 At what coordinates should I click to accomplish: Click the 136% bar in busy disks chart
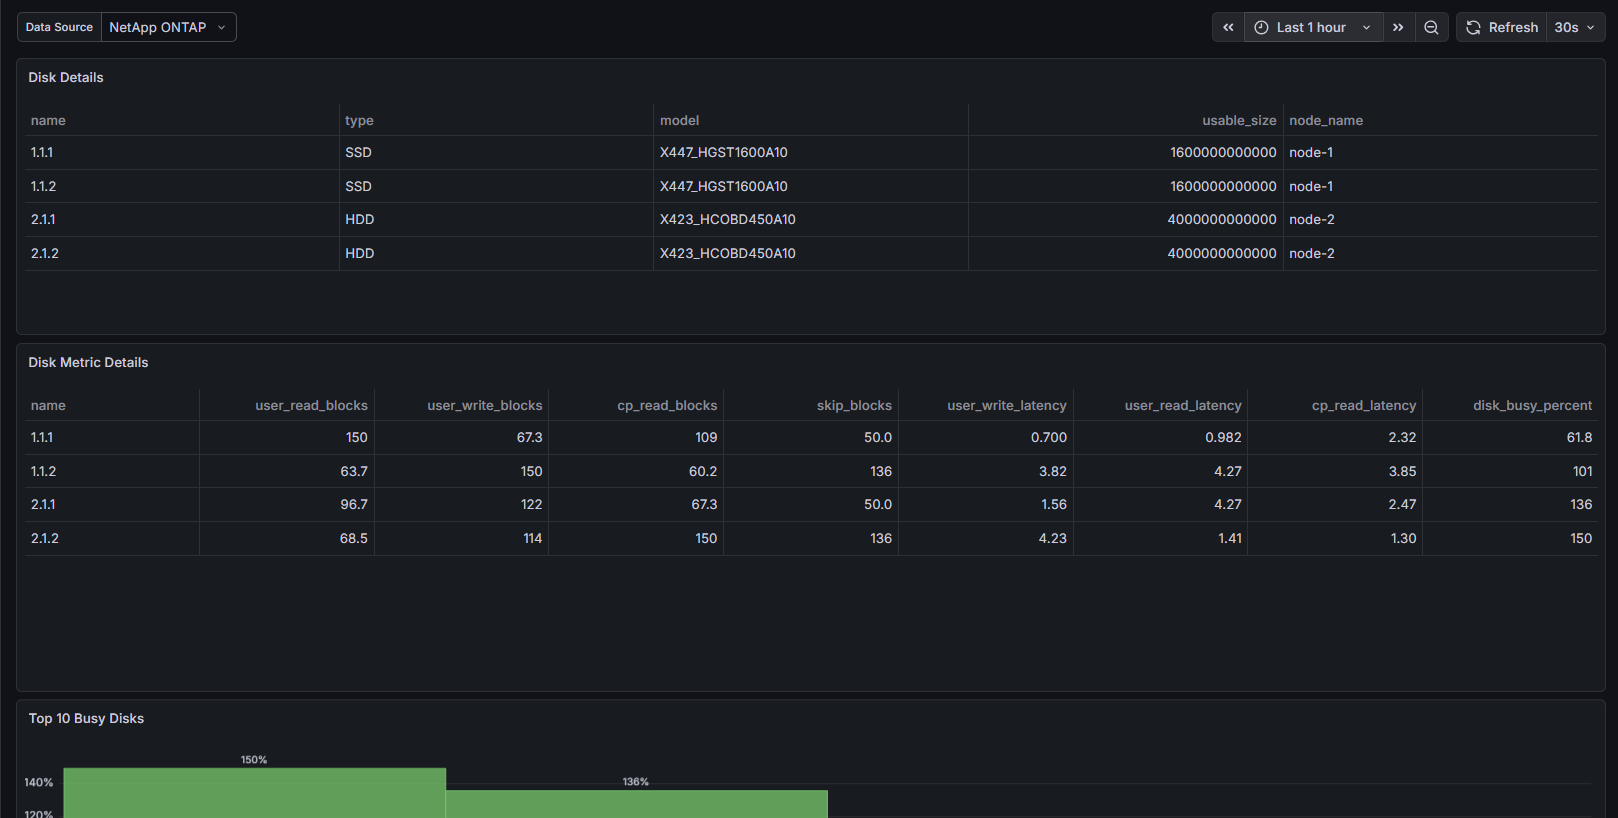[636, 804]
